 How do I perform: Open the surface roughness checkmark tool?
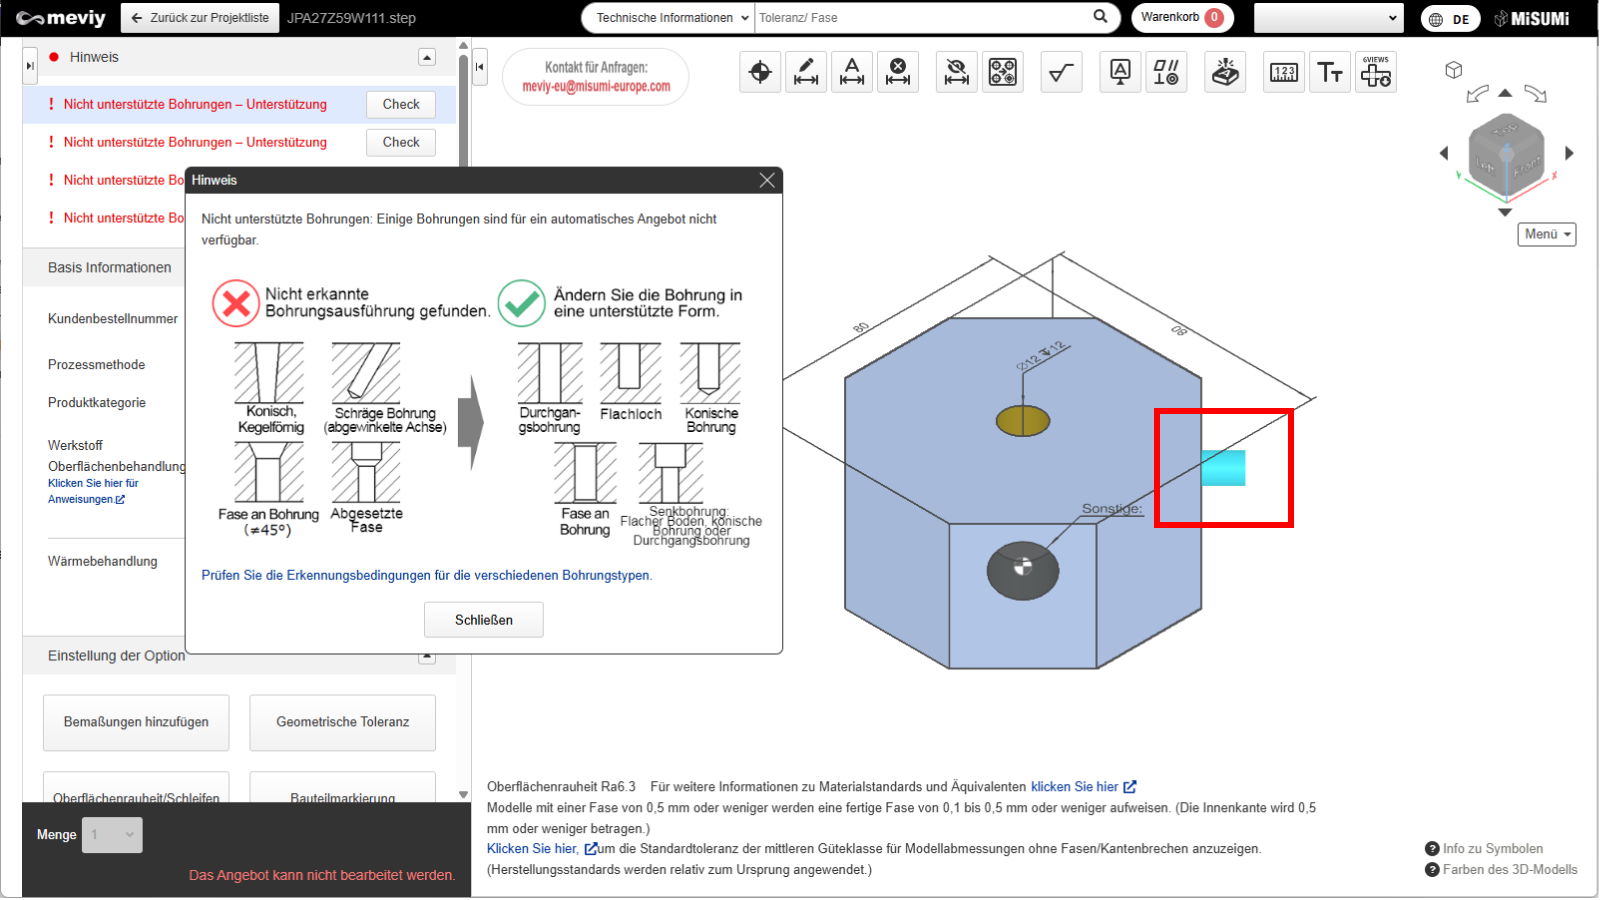click(1061, 72)
